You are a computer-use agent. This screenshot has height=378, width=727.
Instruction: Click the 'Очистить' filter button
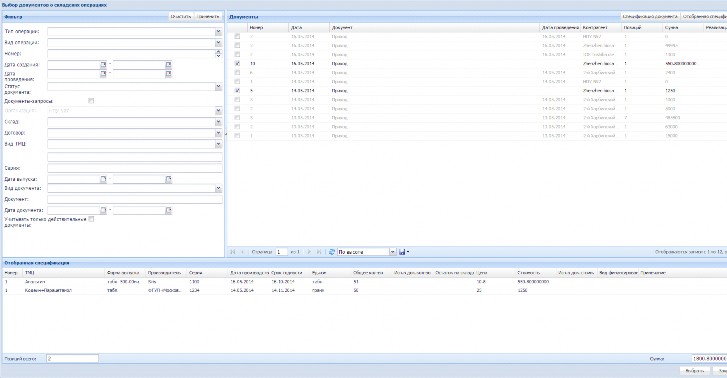click(180, 16)
